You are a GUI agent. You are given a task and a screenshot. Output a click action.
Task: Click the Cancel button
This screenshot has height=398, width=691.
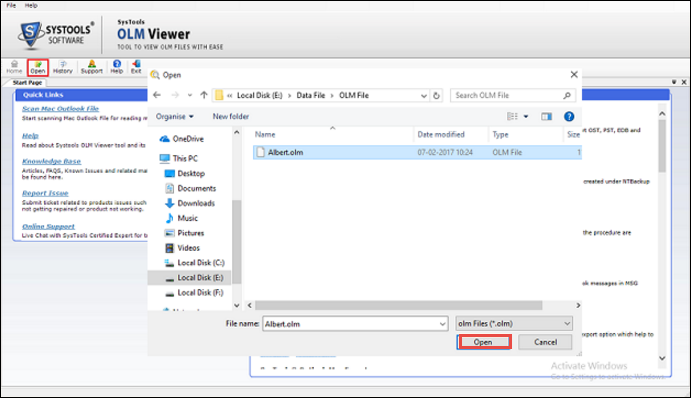click(546, 342)
